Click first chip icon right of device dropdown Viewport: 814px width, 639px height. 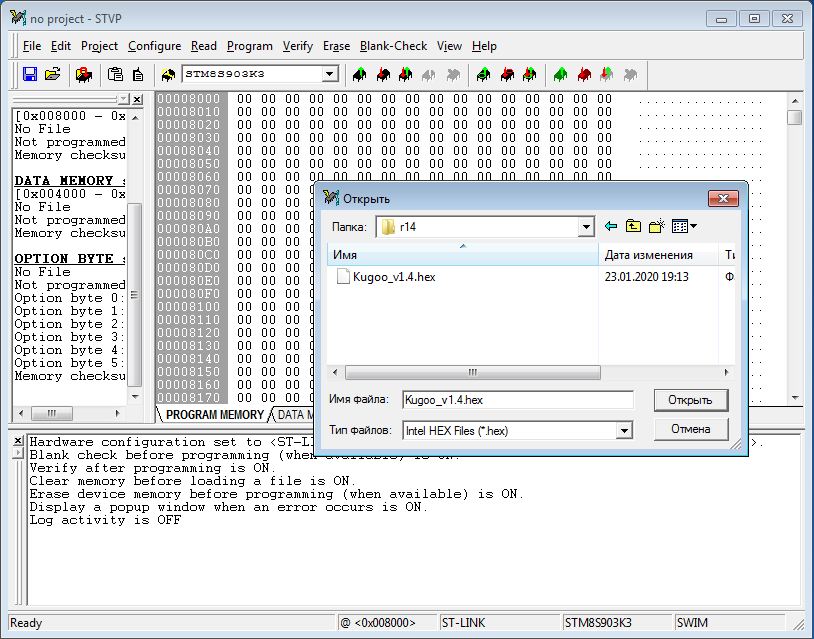[x=359, y=74]
